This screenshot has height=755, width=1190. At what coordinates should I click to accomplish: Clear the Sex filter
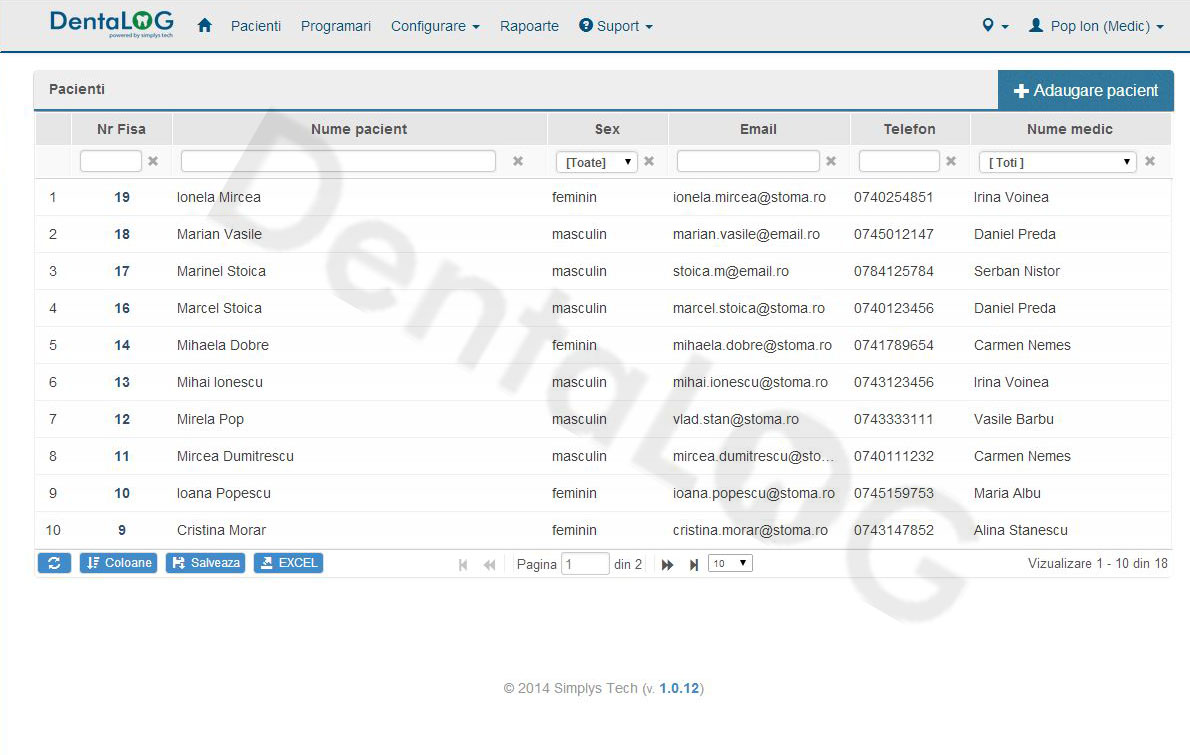point(649,162)
